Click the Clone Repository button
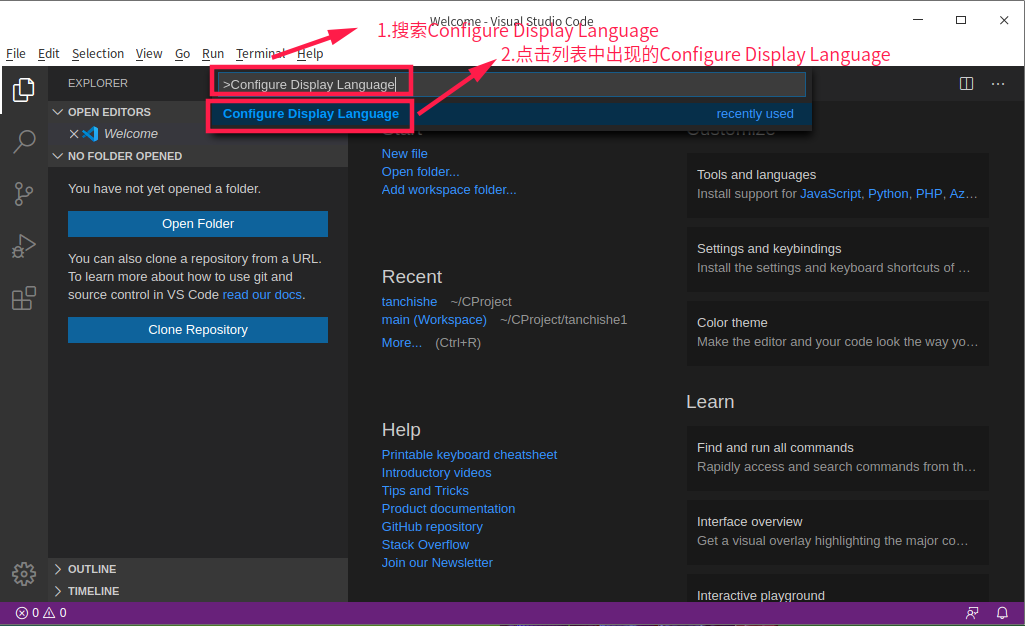Image resolution: width=1025 pixels, height=626 pixels. 197,330
